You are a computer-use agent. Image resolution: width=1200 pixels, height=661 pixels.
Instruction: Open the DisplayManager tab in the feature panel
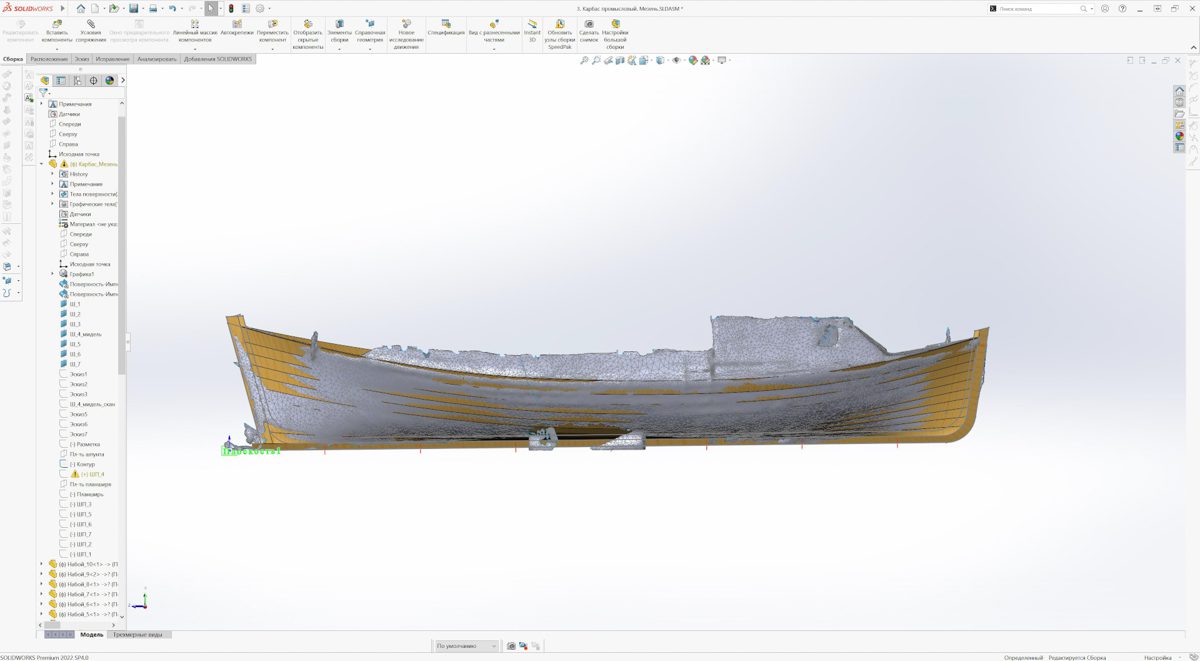point(110,81)
